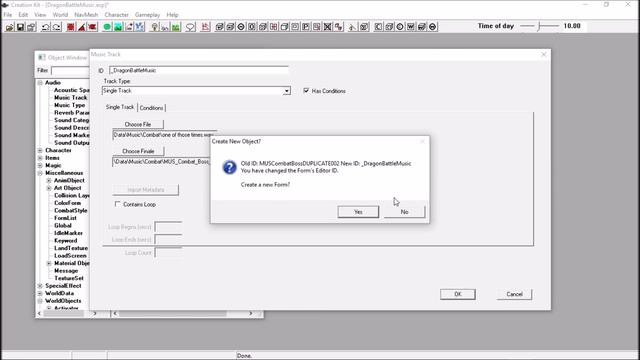The image size is (640, 360).
Task: Click the Time of day value 10.00
Action: (571, 26)
